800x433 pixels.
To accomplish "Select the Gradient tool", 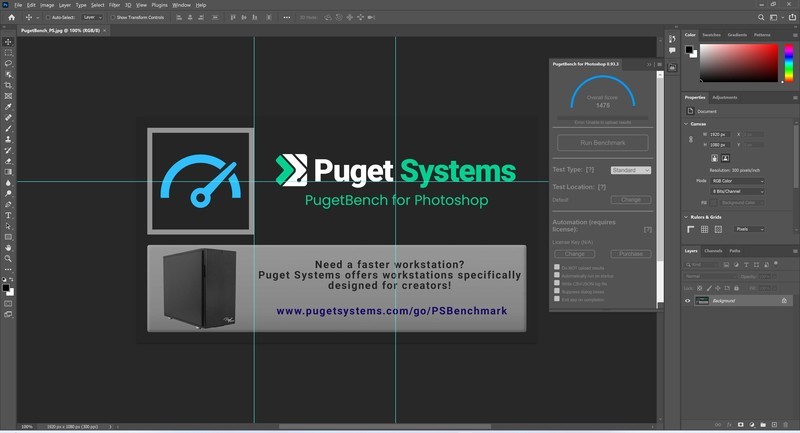I will 8,172.
